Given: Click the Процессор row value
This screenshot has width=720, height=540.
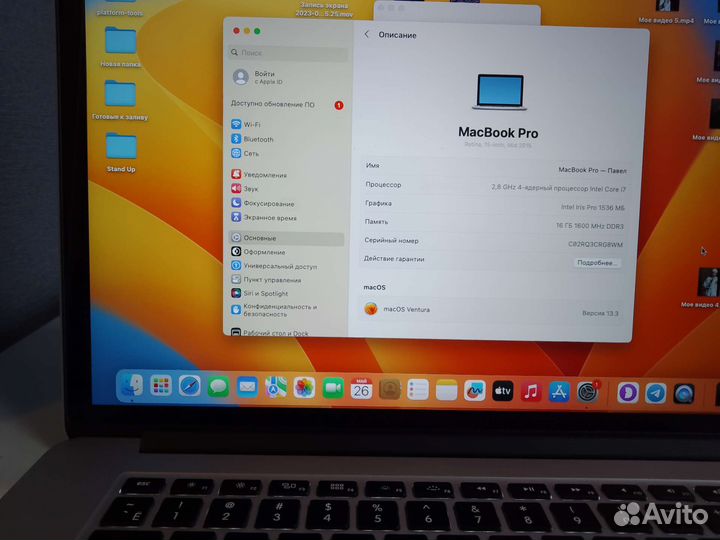Looking at the screenshot, I should tap(558, 188).
